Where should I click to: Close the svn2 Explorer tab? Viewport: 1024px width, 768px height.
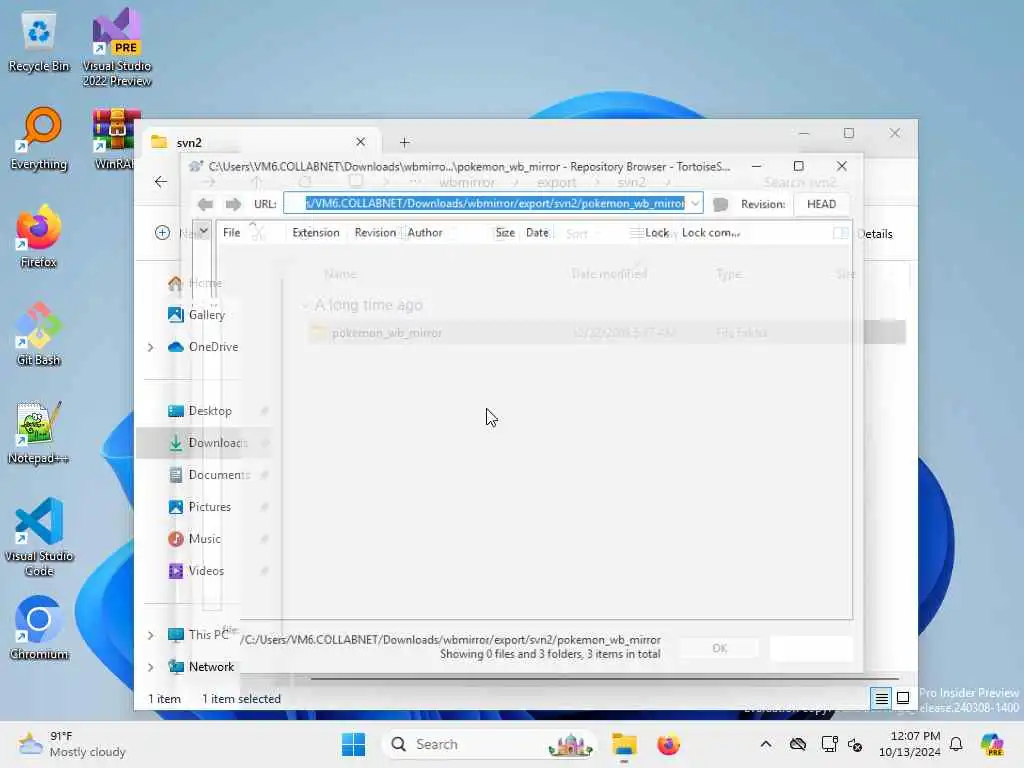coord(360,142)
